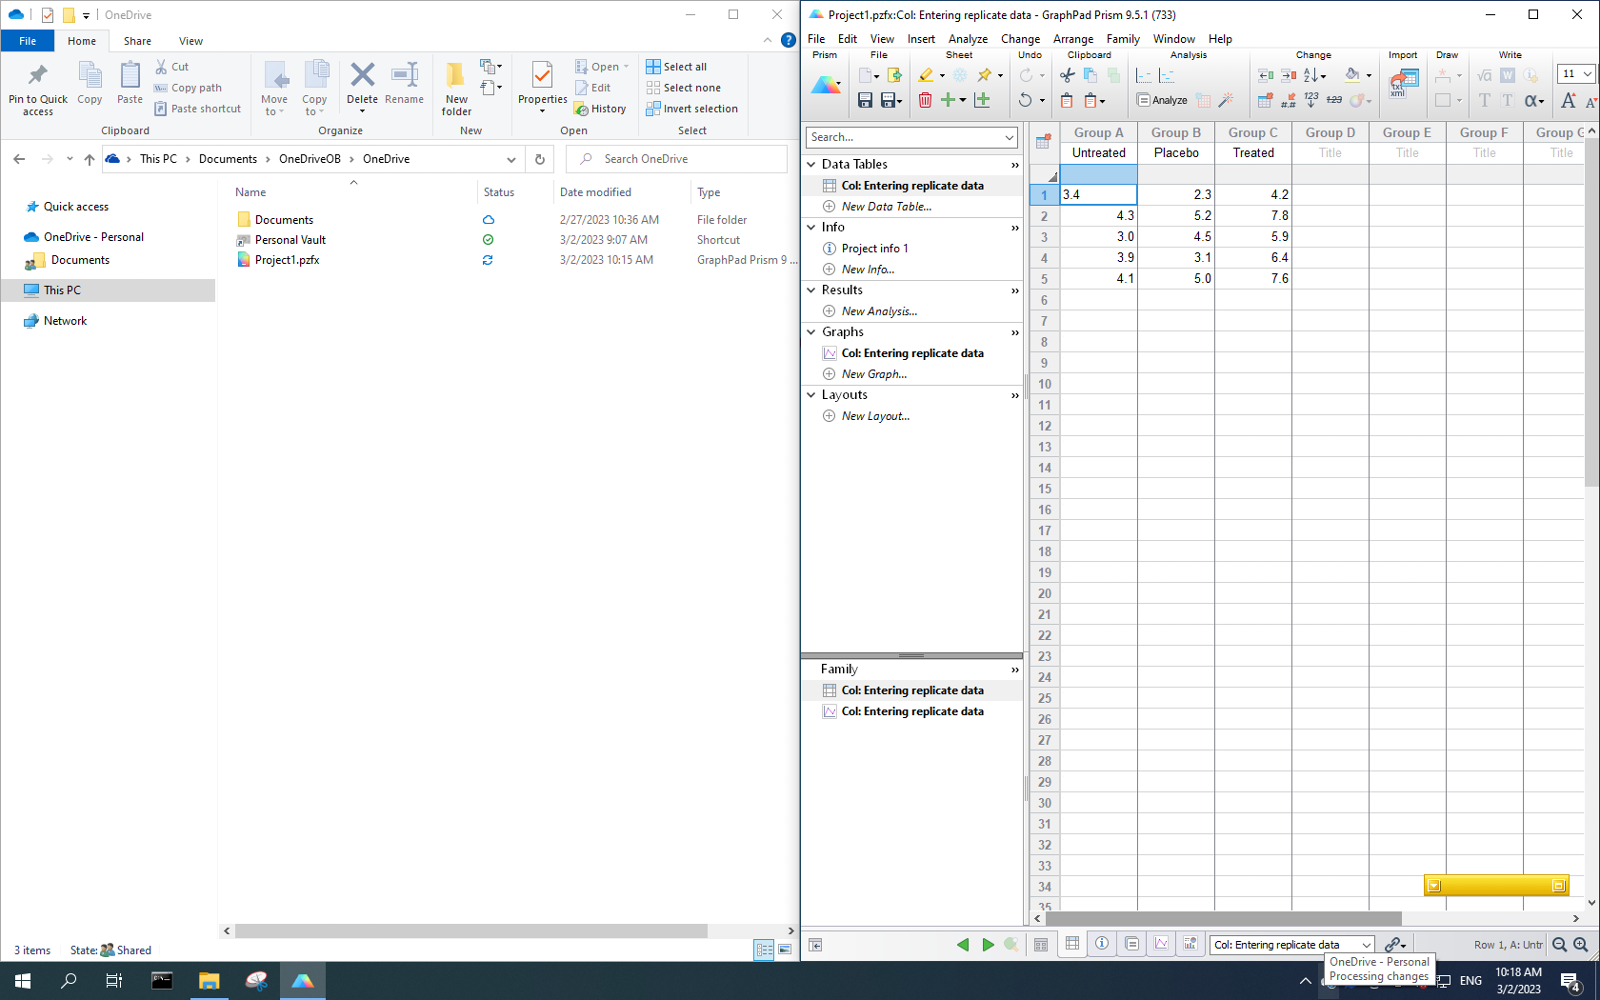This screenshot has width=1600, height=1000.
Task: Click the Analyze button in Prism toolbar
Action: coord(1162,100)
